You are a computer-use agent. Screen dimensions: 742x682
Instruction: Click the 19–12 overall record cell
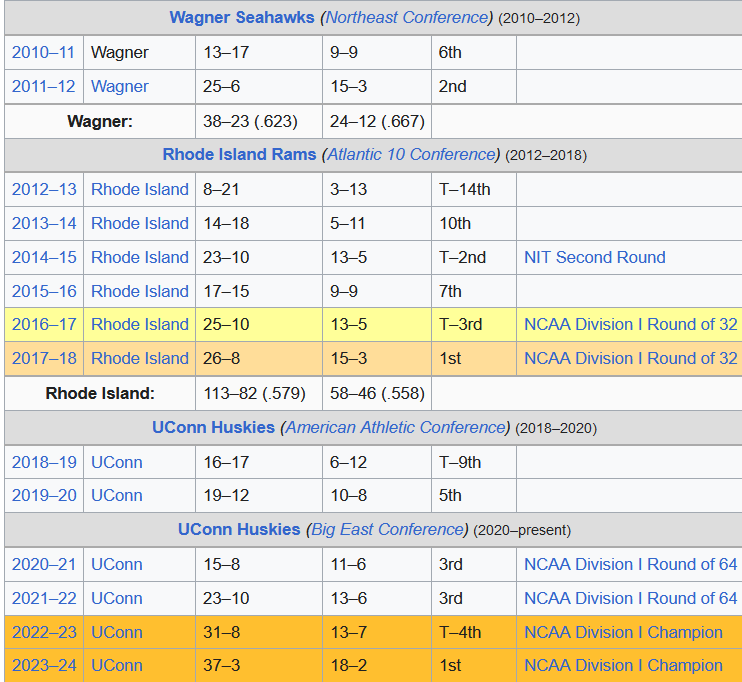(259, 496)
